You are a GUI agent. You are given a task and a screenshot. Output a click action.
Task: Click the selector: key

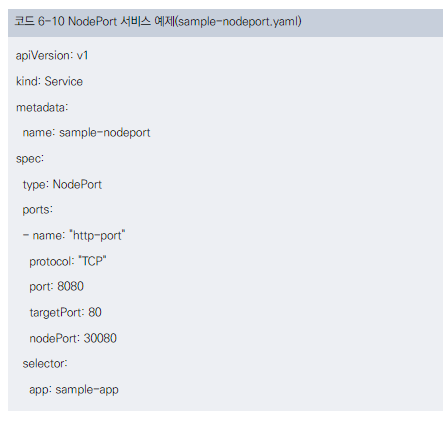click(x=45, y=364)
